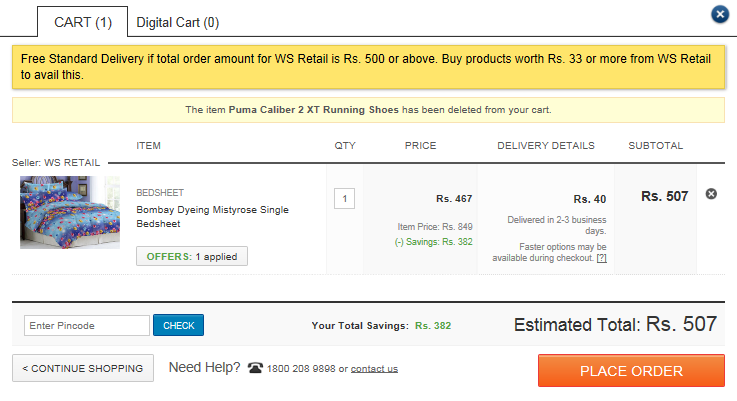Viewport: 737px width, 401px height.
Task: Click the yellow Free Standard Delivery banner
Action: click(x=368, y=67)
